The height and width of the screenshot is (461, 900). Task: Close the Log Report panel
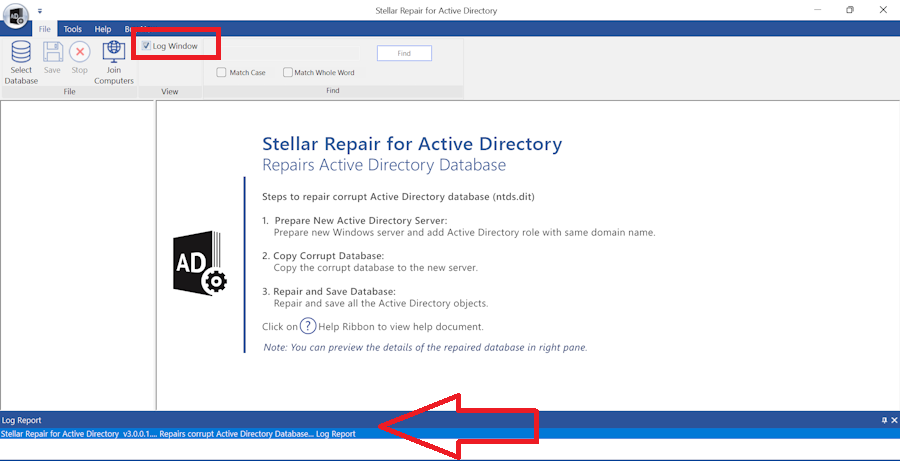point(894,420)
